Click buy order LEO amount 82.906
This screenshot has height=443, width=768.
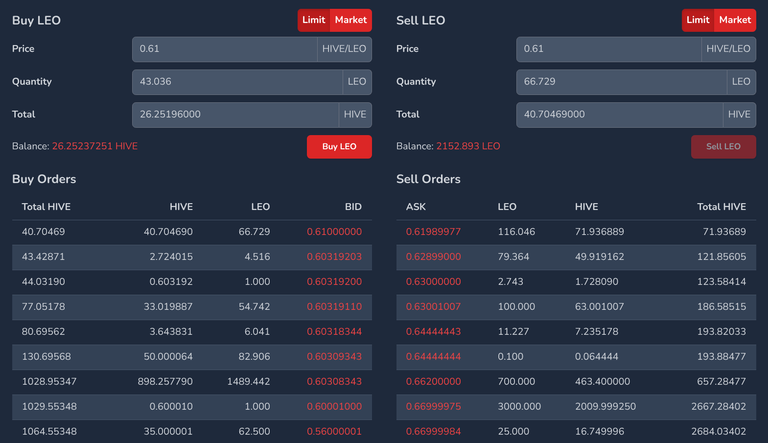(254, 357)
